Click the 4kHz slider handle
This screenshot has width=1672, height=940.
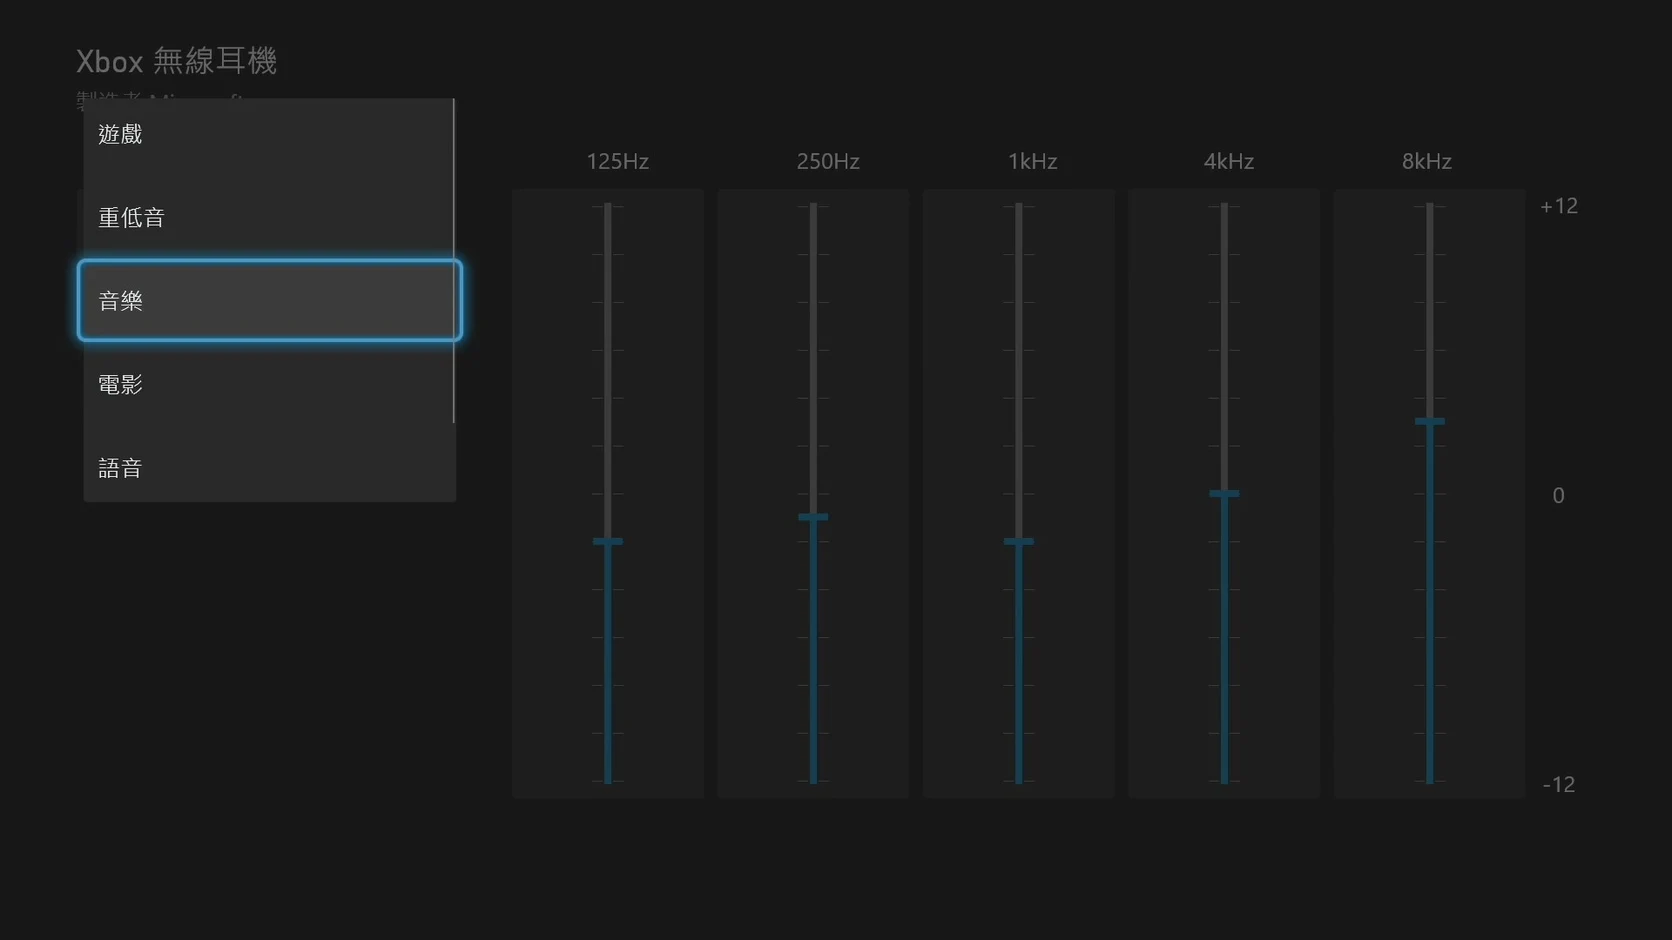pos(1224,493)
